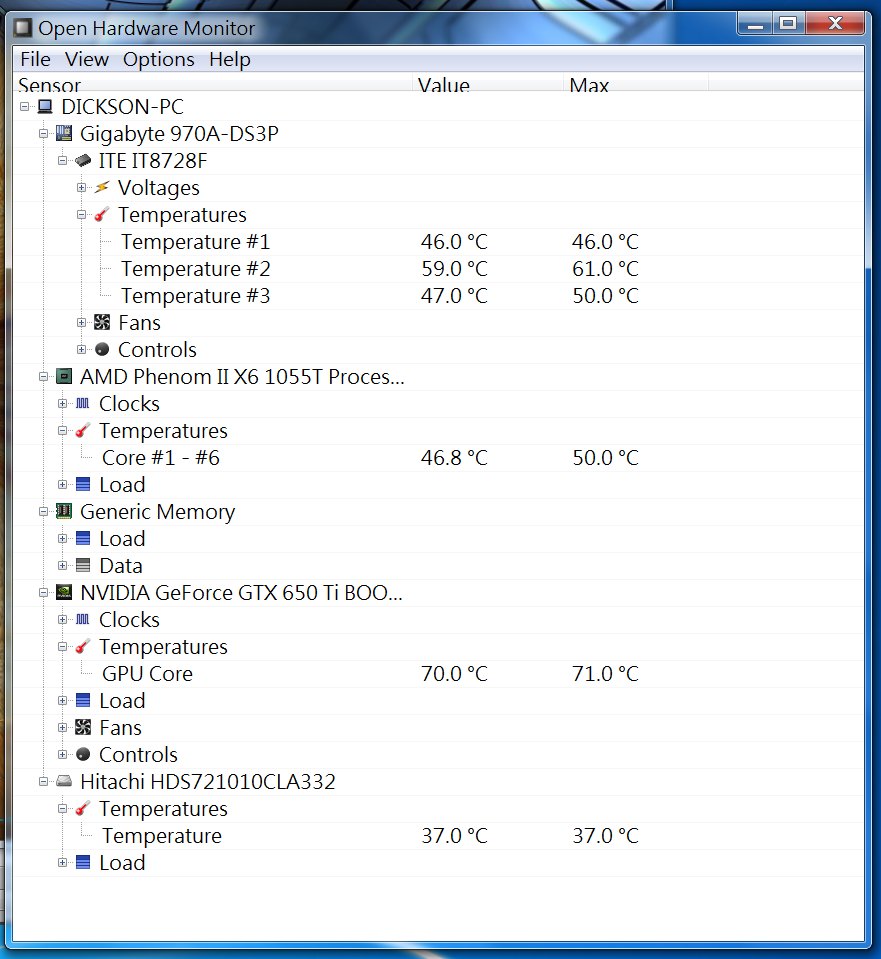The image size is (881, 959).
Task: Click the thermometer icon under ITE IT8728F
Action: click(102, 214)
